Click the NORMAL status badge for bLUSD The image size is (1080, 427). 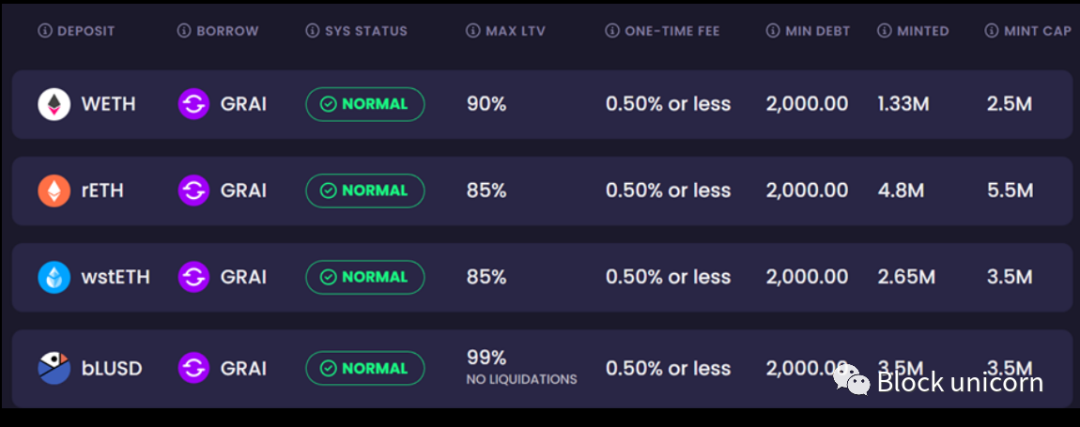[x=365, y=368]
